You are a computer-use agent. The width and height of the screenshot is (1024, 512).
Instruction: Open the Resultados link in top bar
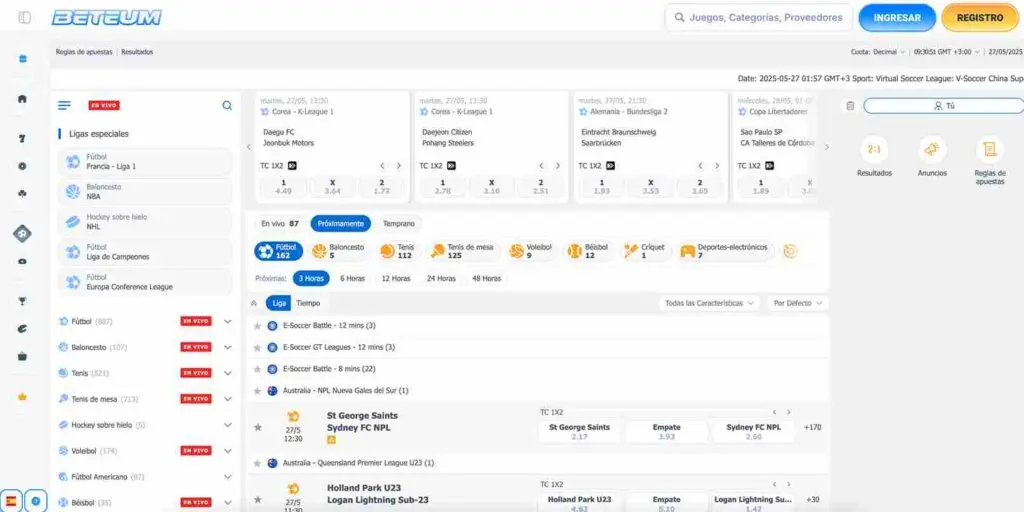click(137, 52)
